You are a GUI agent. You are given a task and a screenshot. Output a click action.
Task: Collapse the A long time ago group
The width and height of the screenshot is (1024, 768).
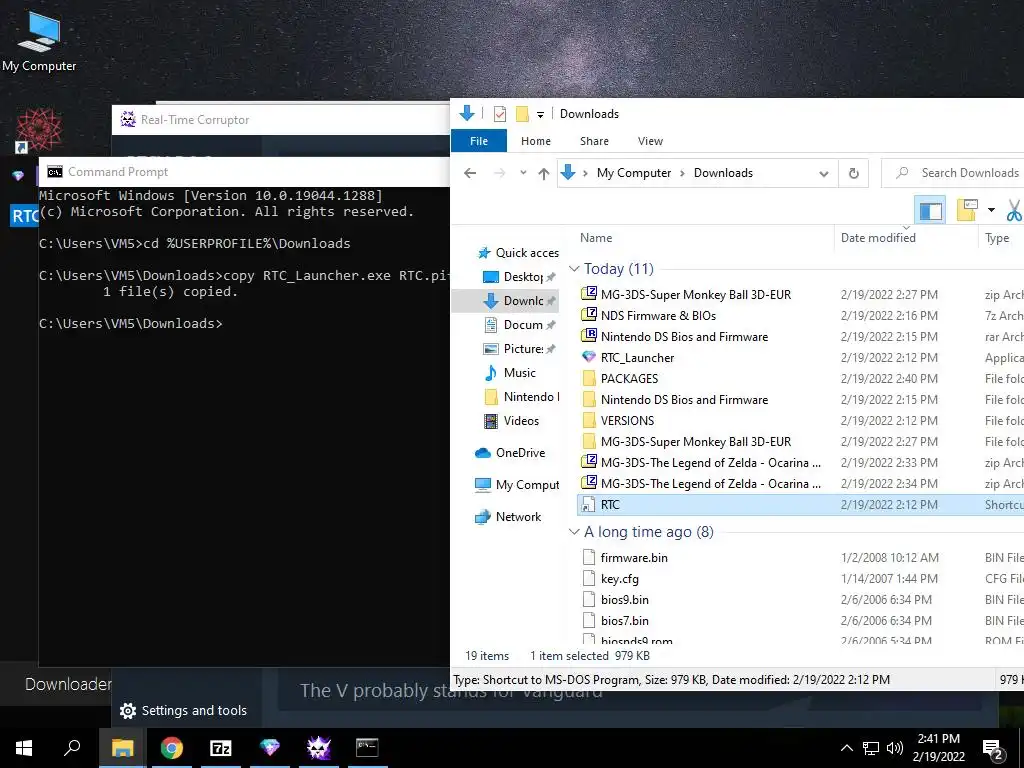[x=574, y=532]
